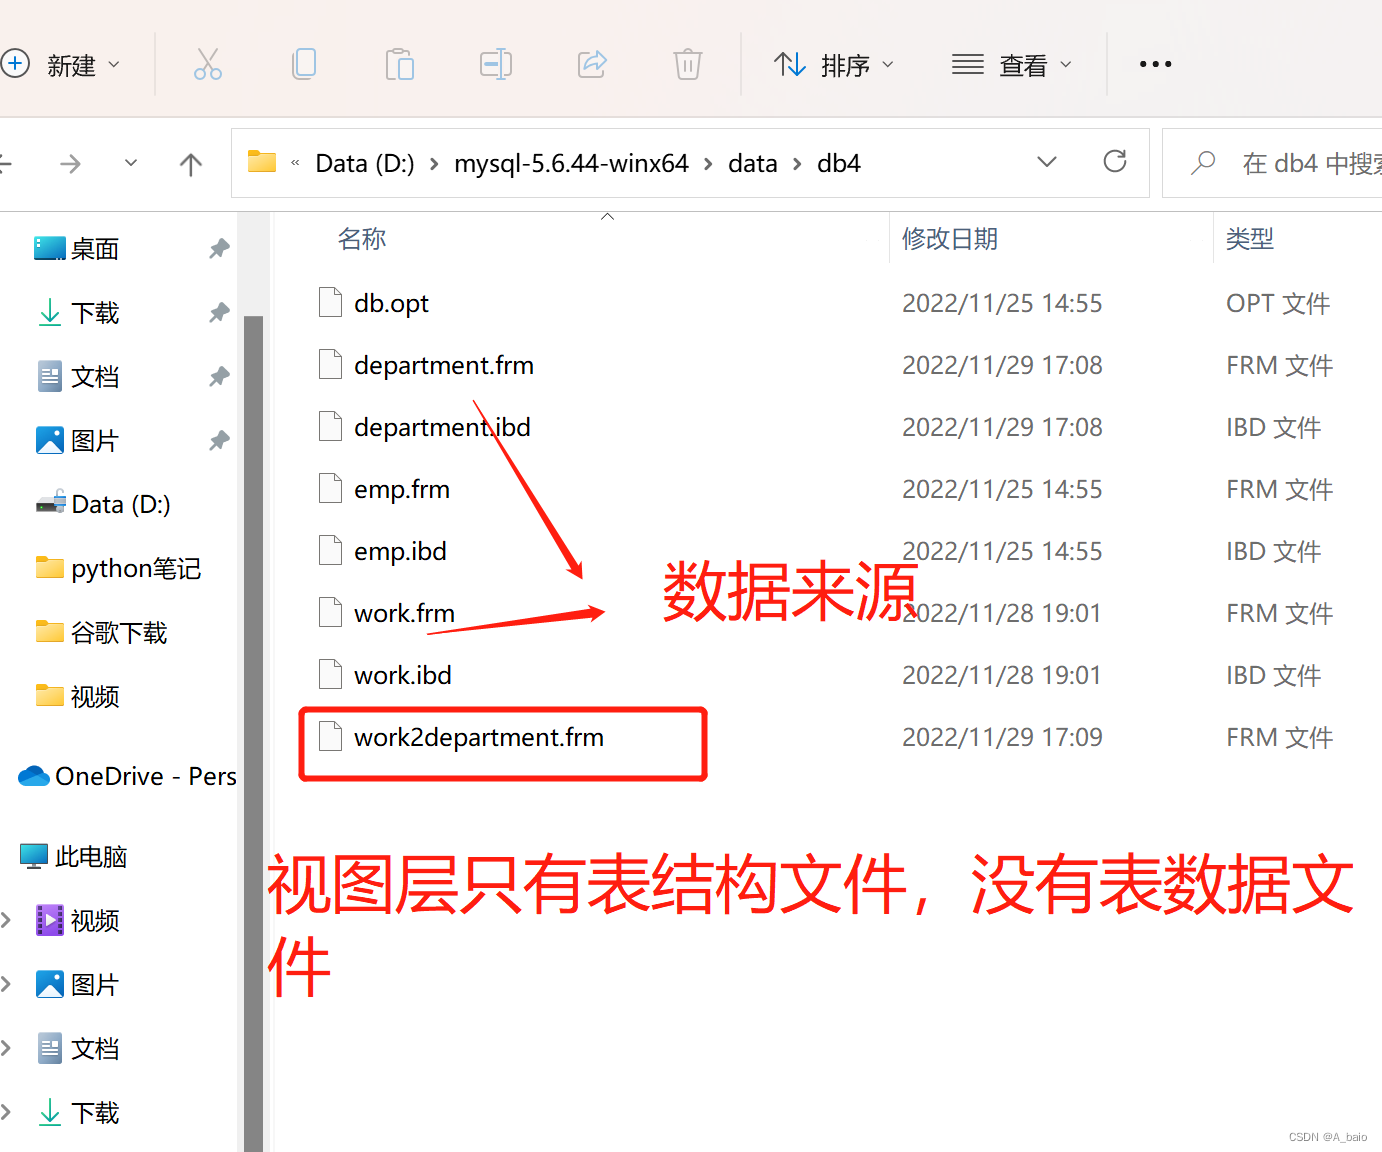Click the navigation pane scrollbar

[x=253, y=733]
